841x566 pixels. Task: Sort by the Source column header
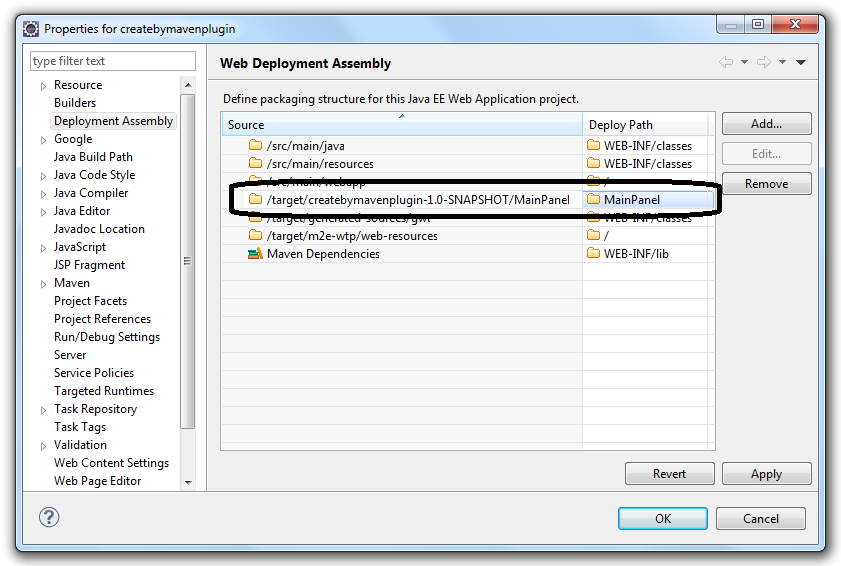401,124
